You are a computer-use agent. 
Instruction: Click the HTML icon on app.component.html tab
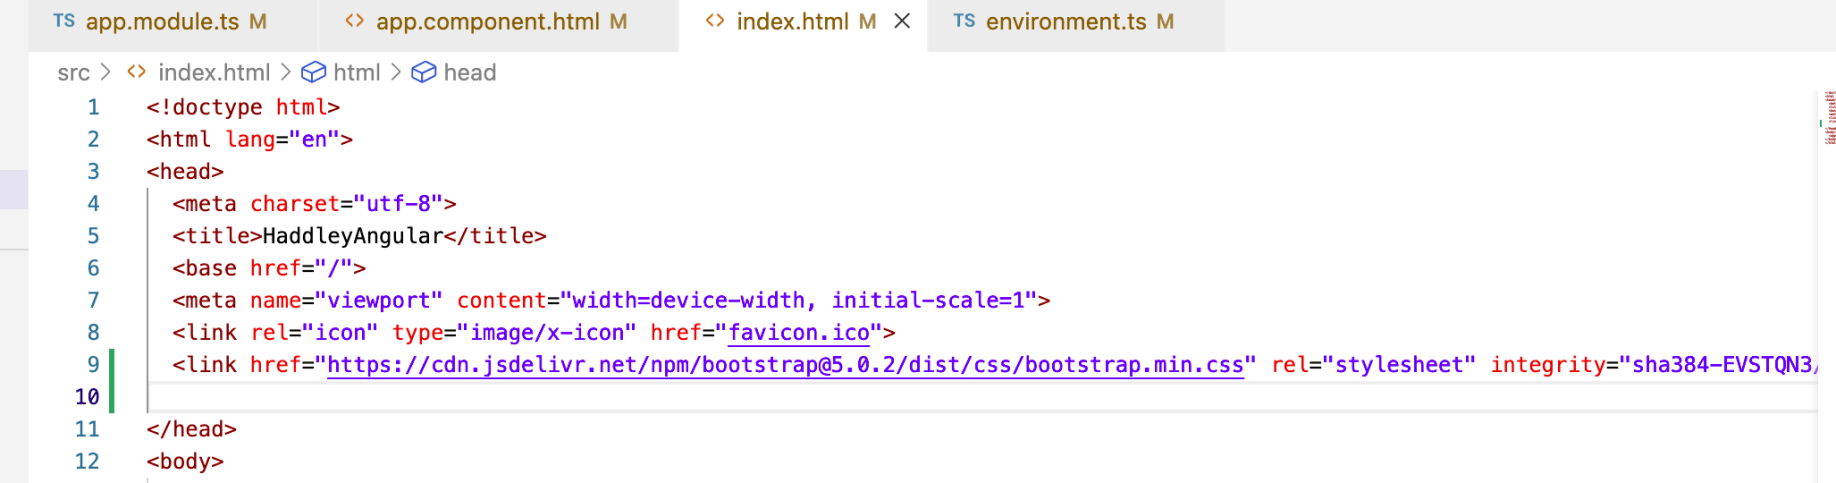tap(354, 21)
